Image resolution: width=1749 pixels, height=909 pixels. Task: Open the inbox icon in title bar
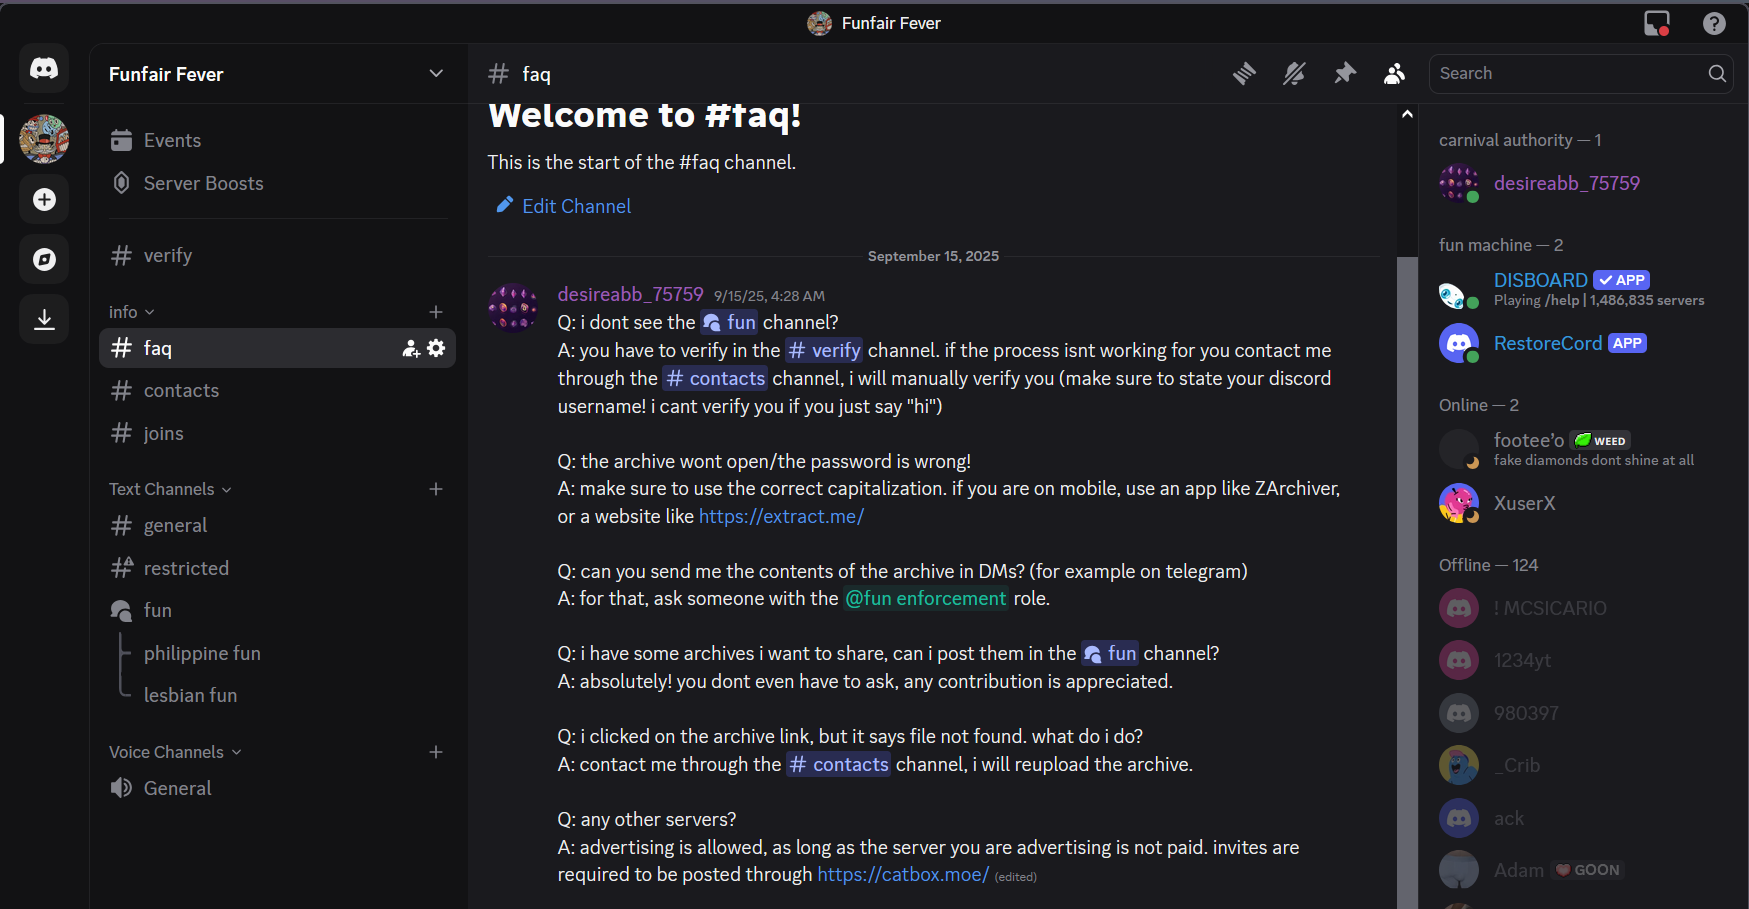pos(1657,23)
